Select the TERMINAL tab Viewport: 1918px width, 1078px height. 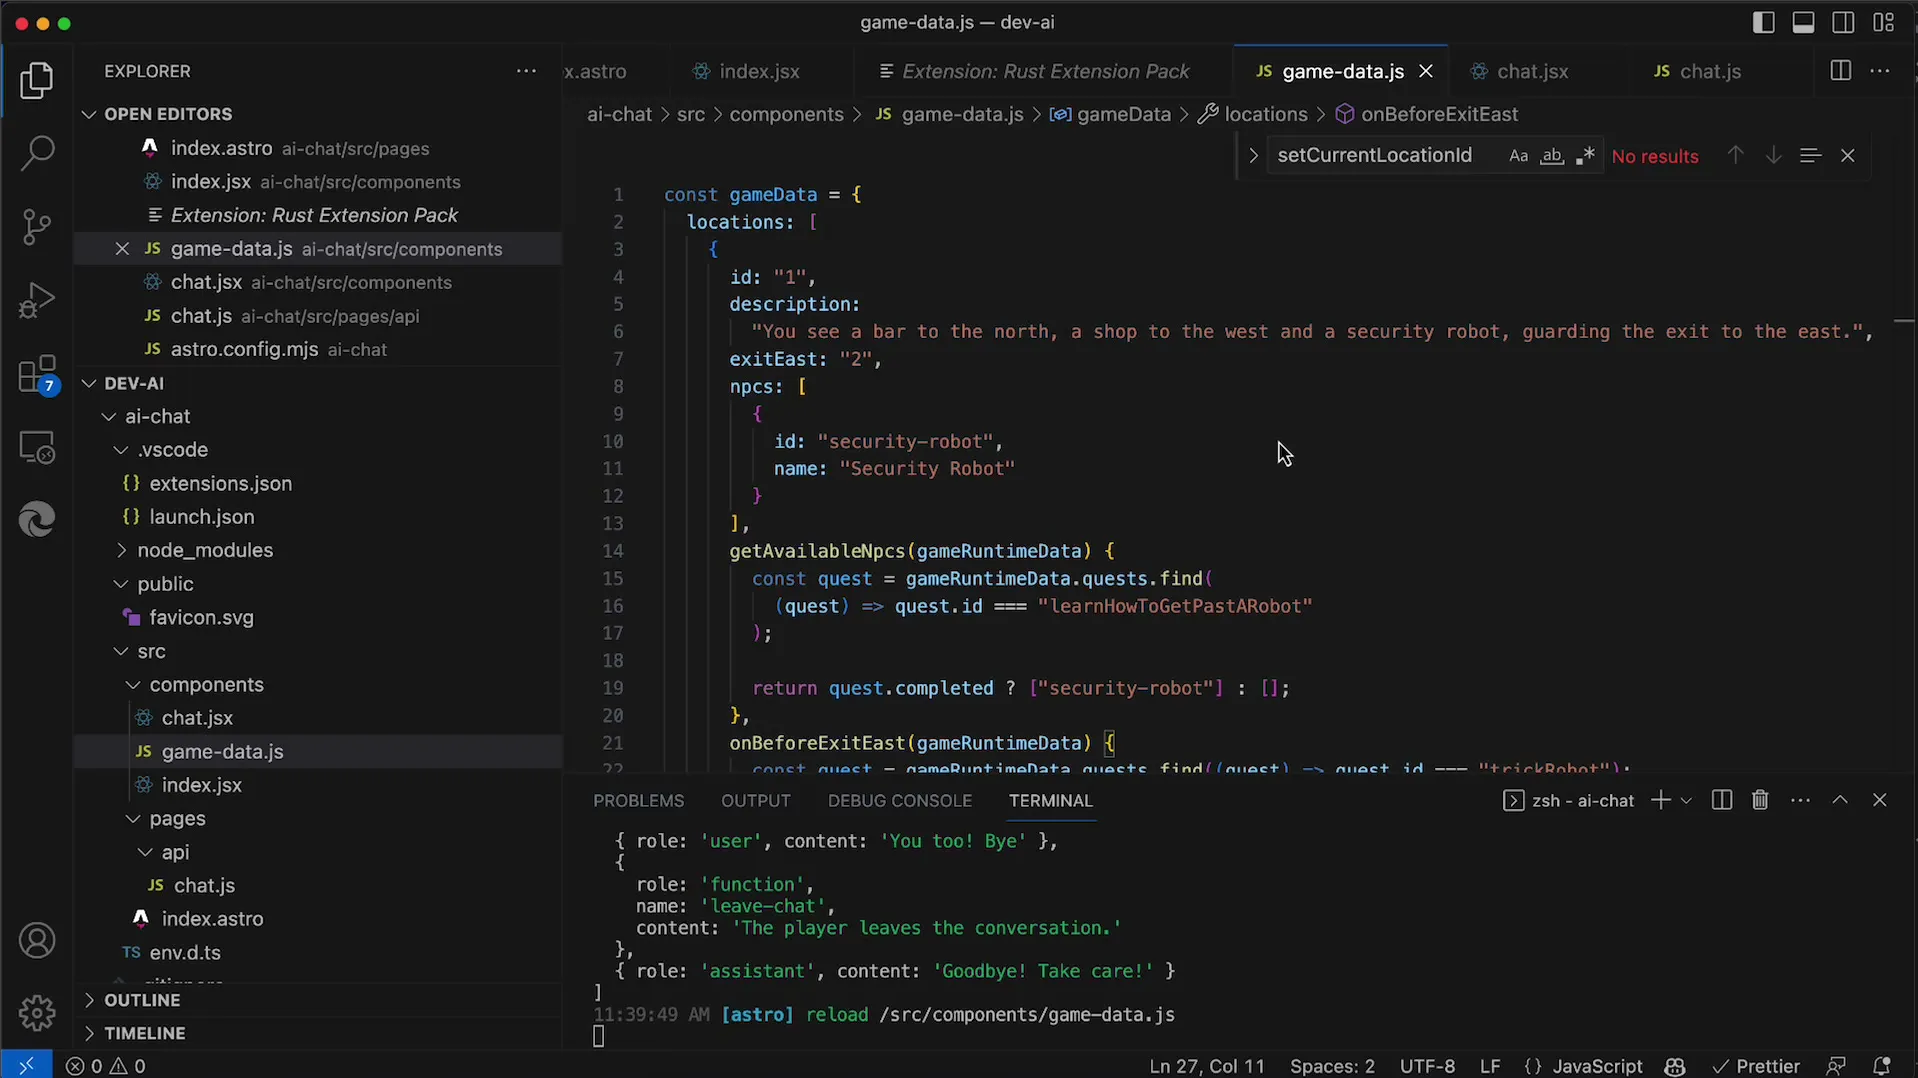point(1050,800)
